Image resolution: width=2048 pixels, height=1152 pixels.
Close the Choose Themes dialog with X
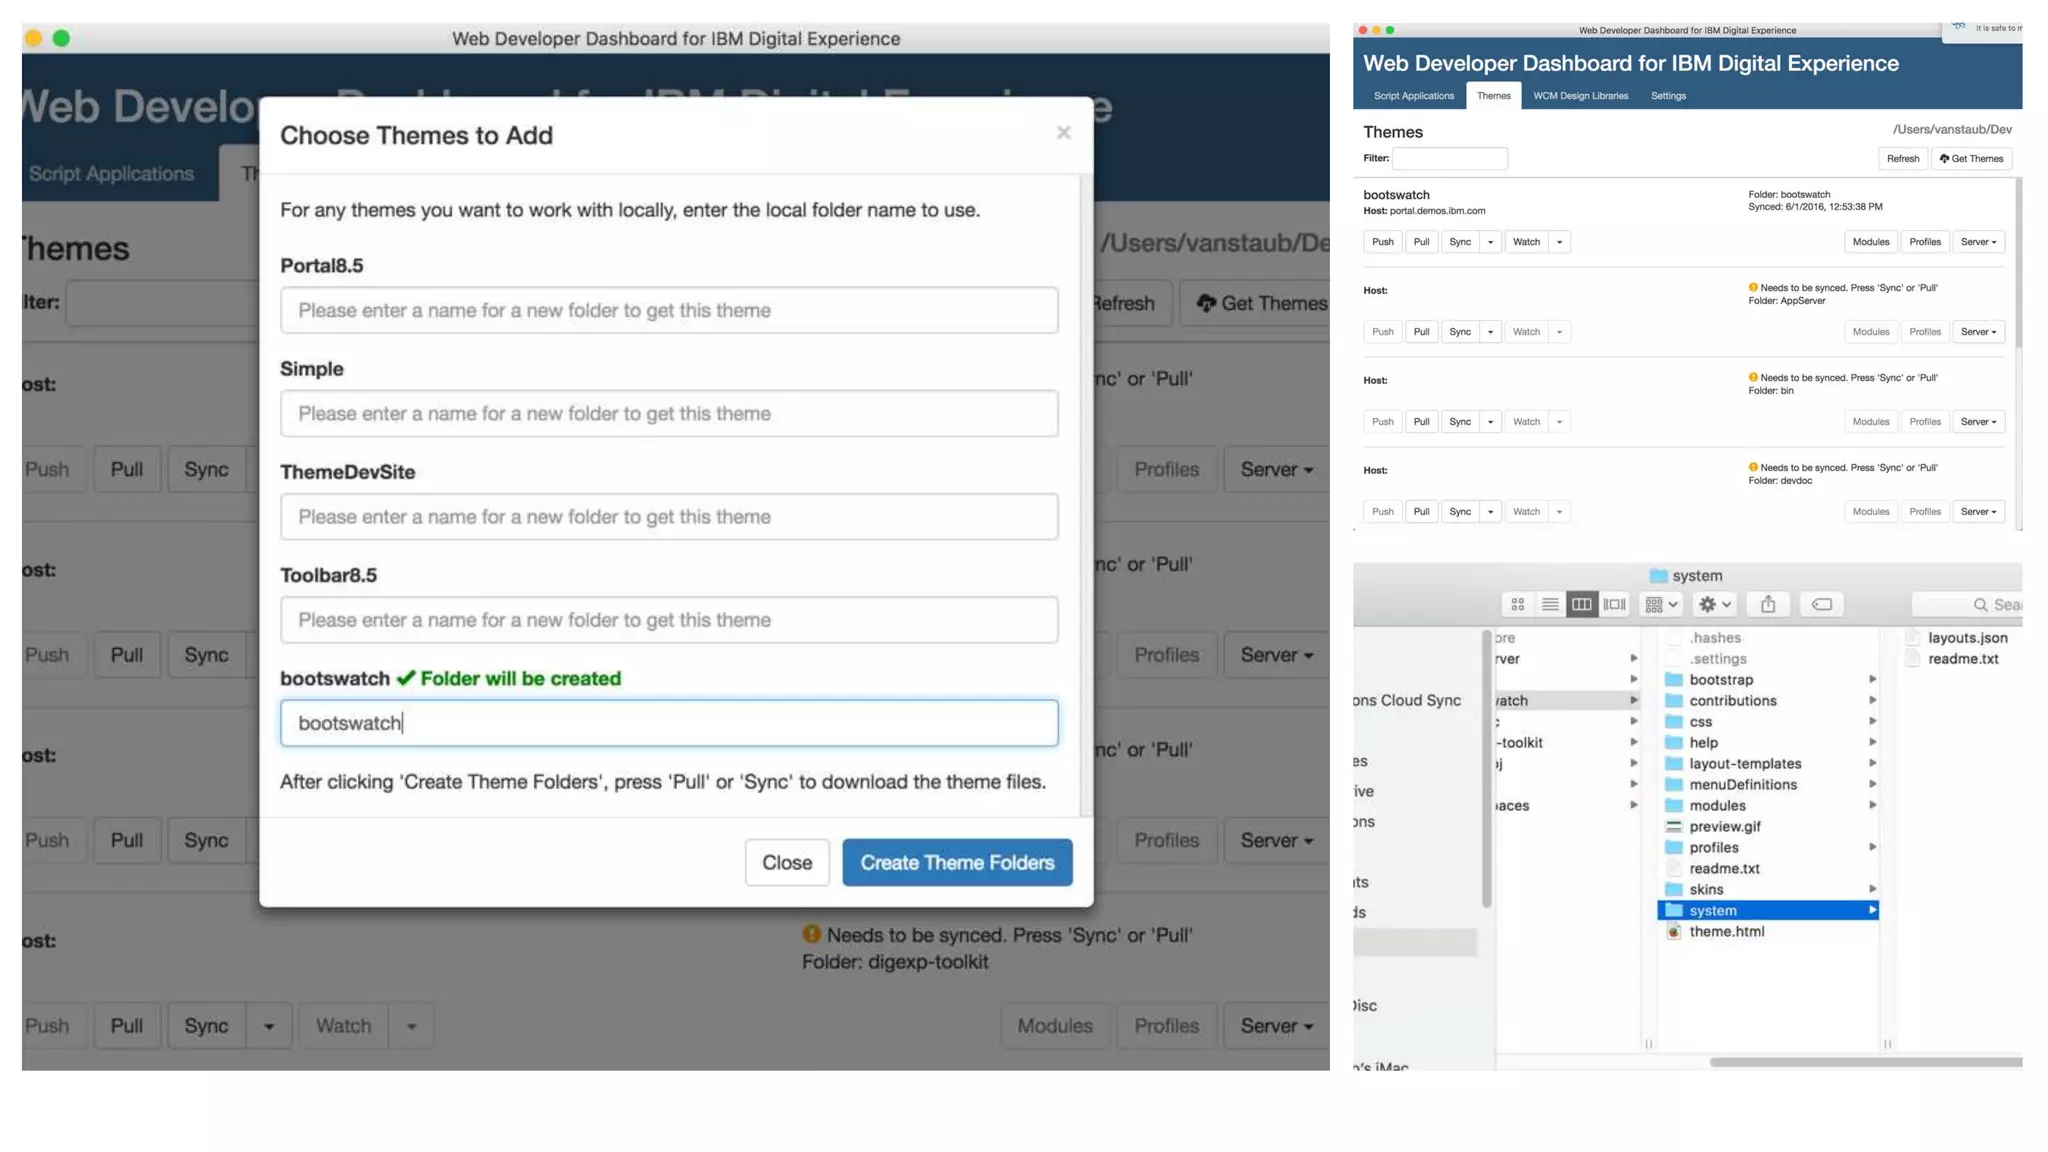pyautogui.click(x=1063, y=133)
